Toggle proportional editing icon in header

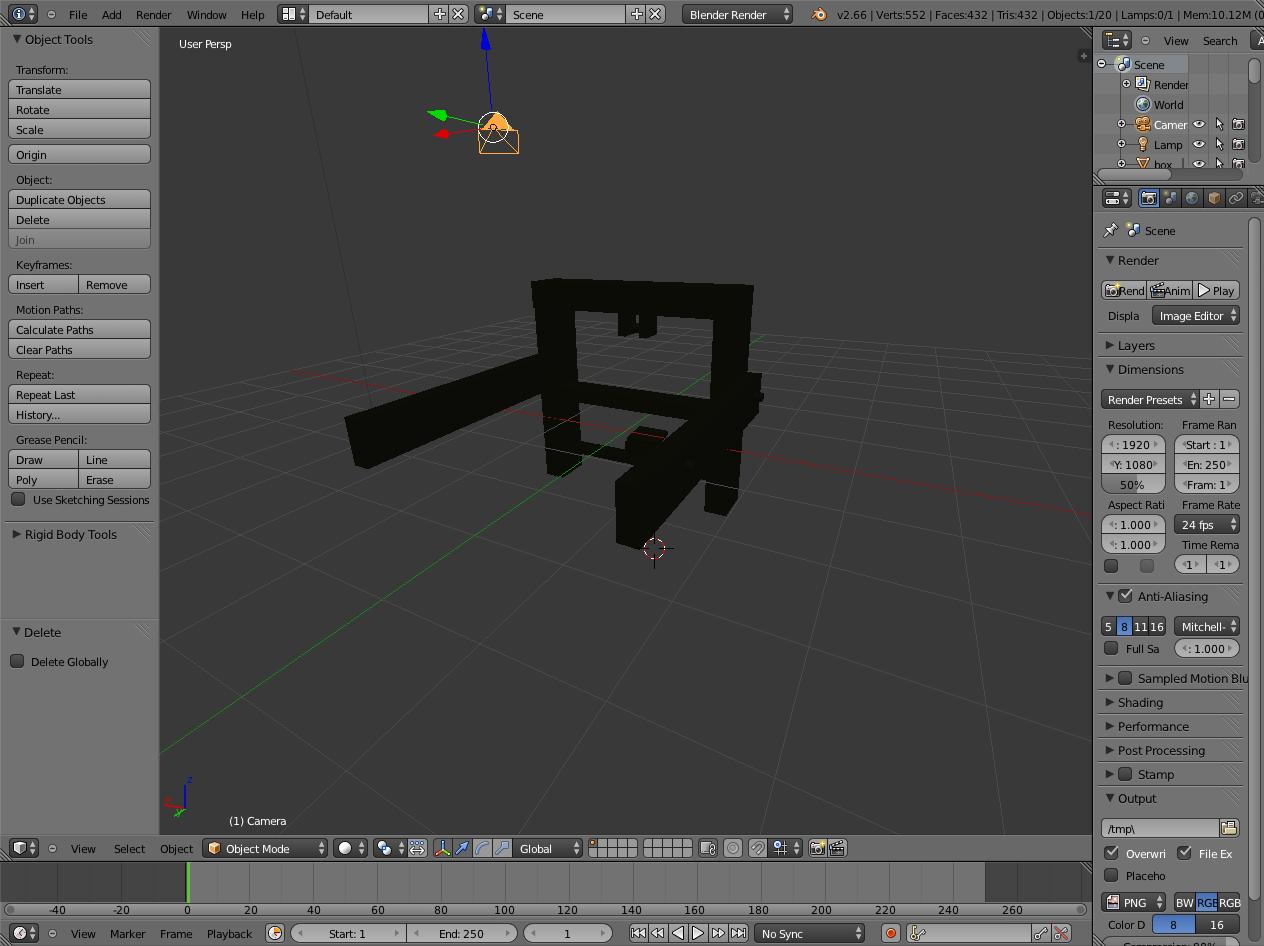733,848
